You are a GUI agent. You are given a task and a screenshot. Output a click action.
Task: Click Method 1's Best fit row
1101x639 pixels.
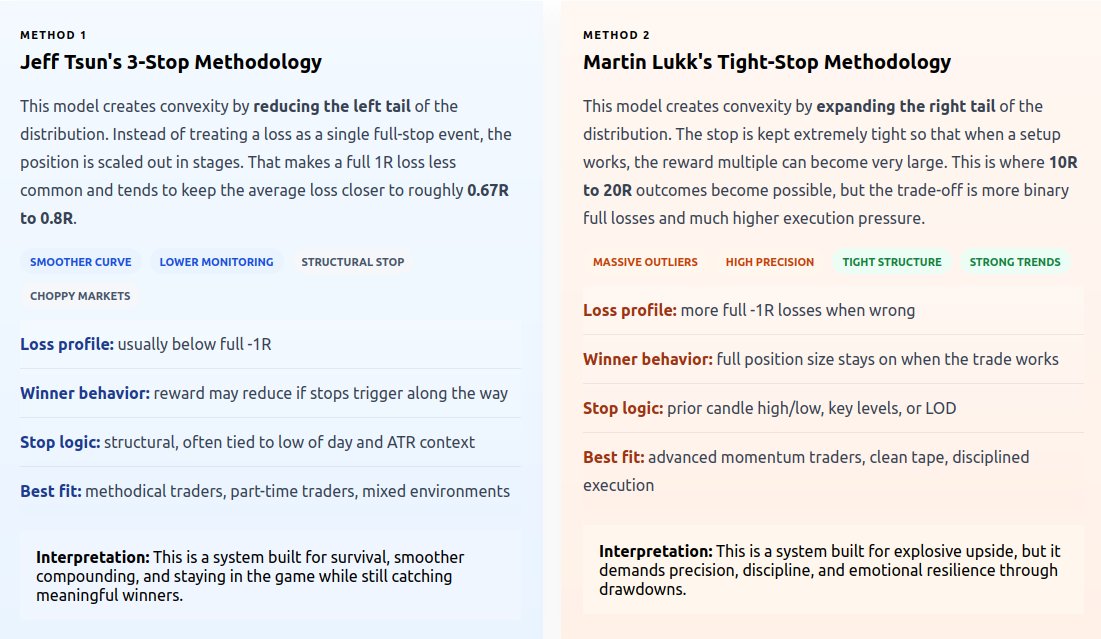pyautogui.click(x=270, y=491)
